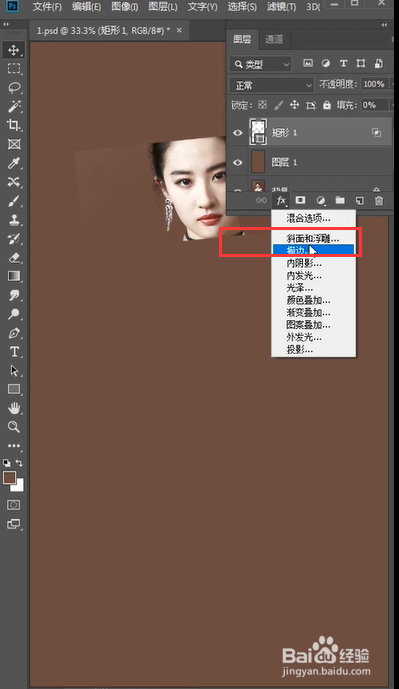Screen dimensions: 399x689
Task: Choose 内阴影... layer style
Action: pyautogui.click(x=313, y=263)
